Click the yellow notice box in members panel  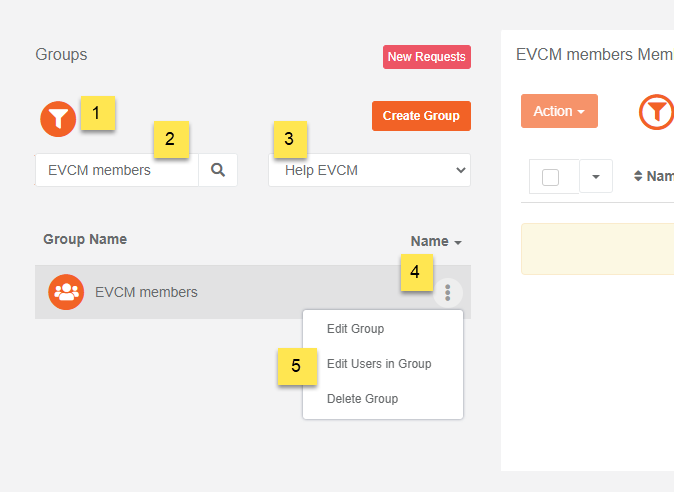click(x=597, y=249)
